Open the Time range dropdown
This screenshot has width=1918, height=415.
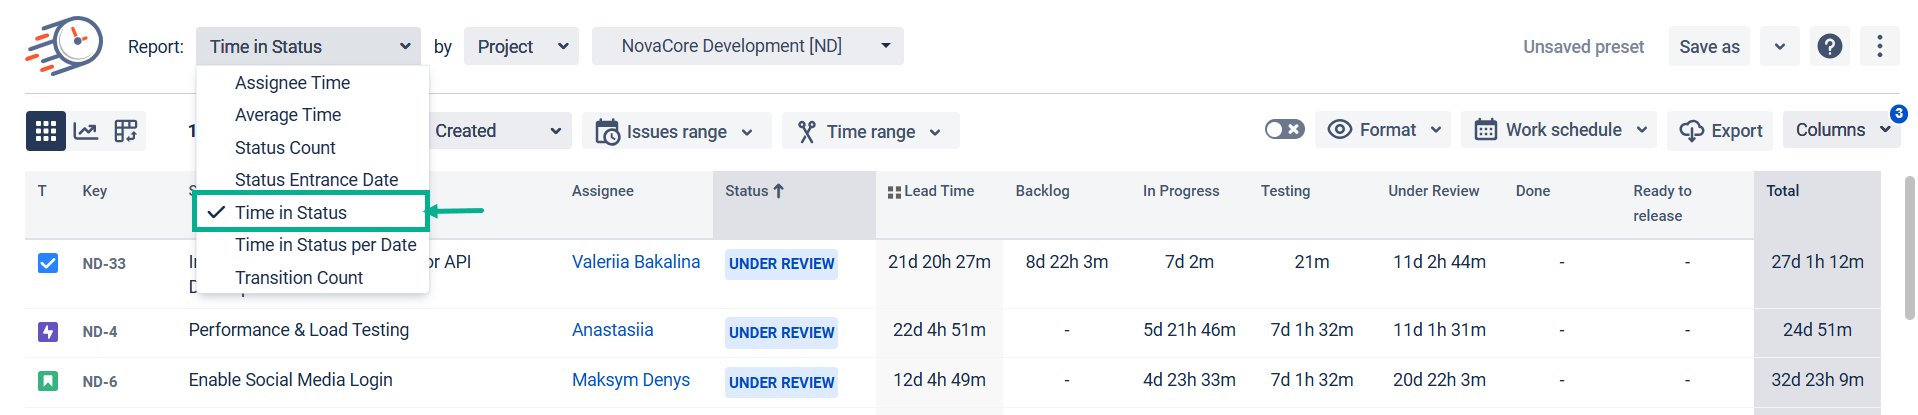870,131
